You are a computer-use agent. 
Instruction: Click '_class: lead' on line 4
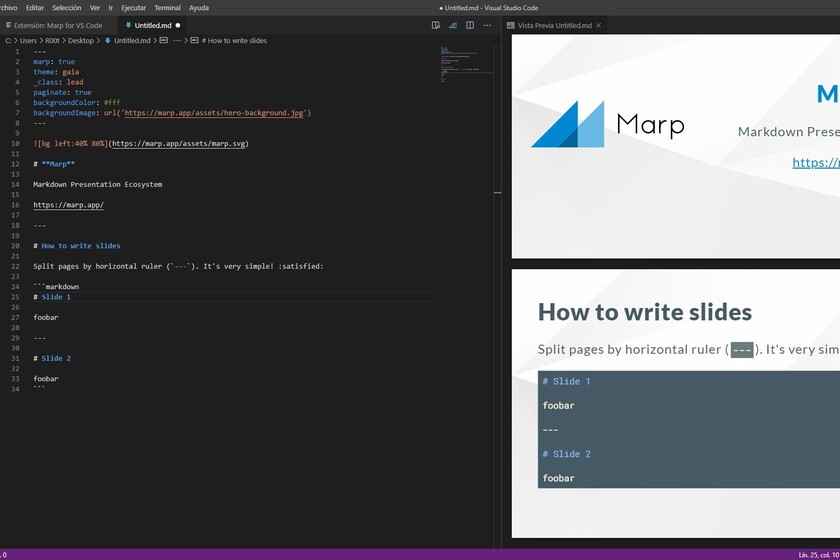[58, 82]
